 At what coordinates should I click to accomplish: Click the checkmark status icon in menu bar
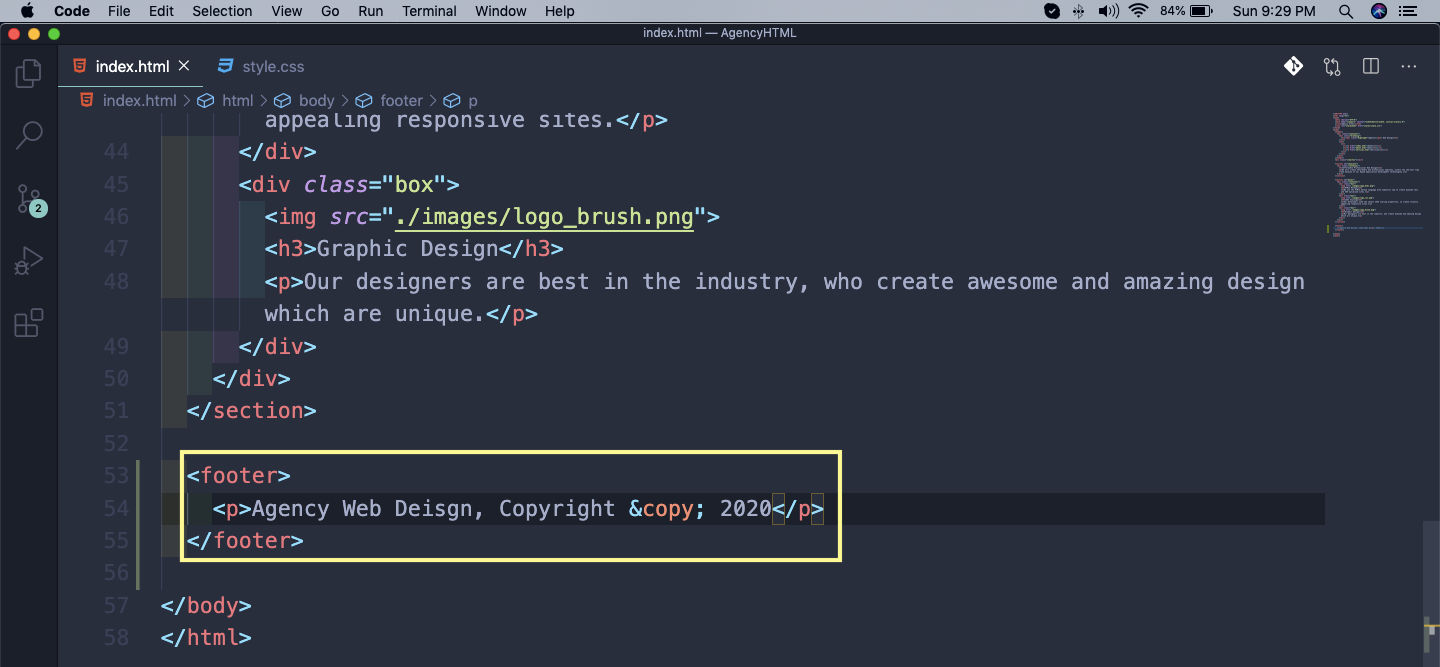click(x=1052, y=11)
